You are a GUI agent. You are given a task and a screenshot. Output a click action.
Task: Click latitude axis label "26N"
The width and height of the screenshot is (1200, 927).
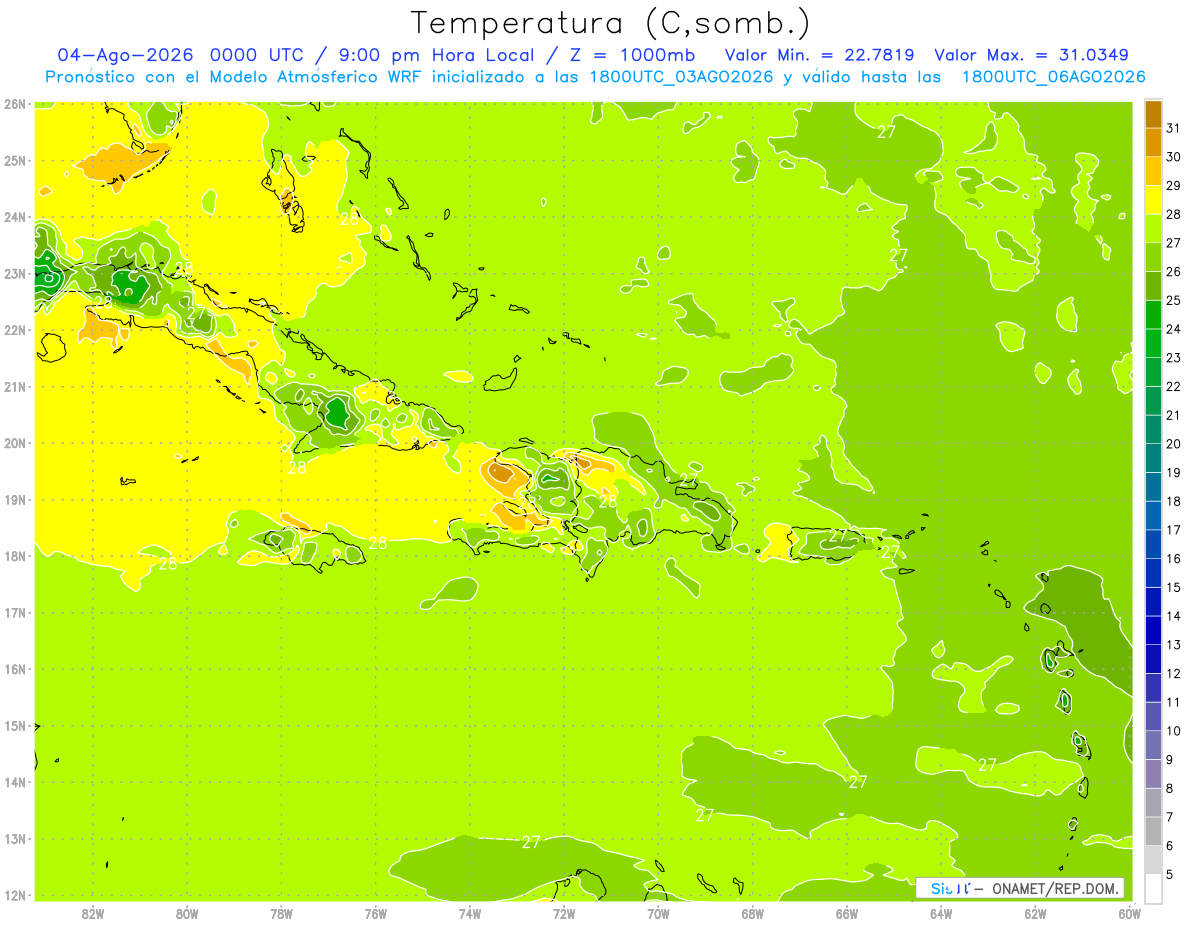[15, 104]
